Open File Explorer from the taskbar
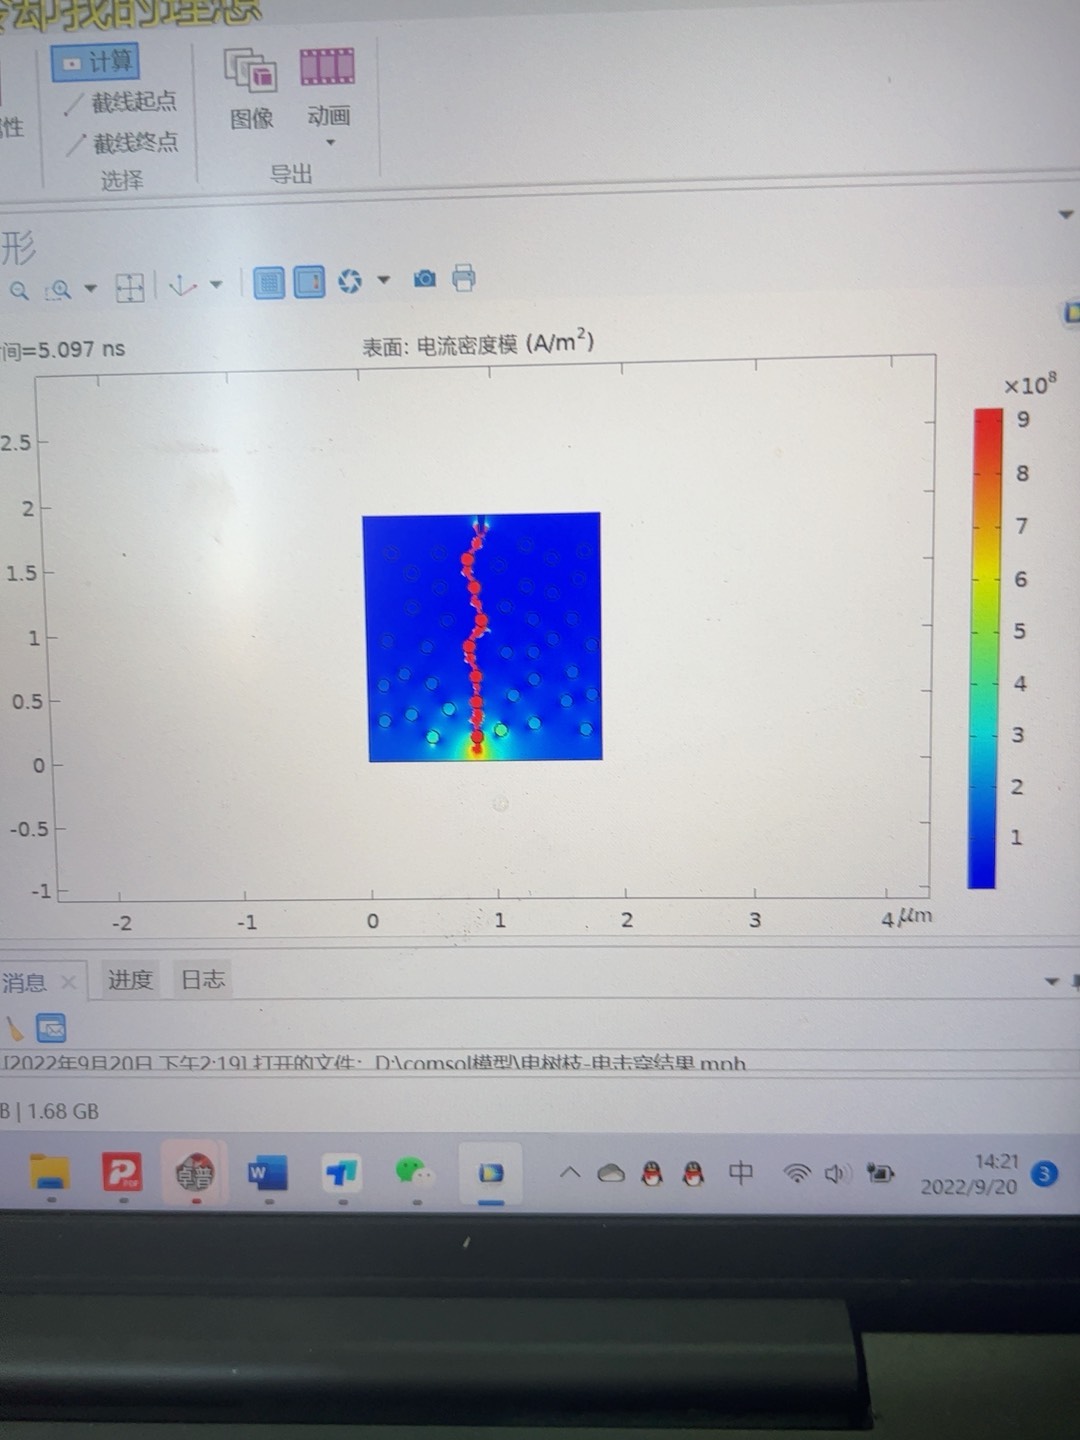This screenshot has width=1080, height=1440. coord(50,1173)
